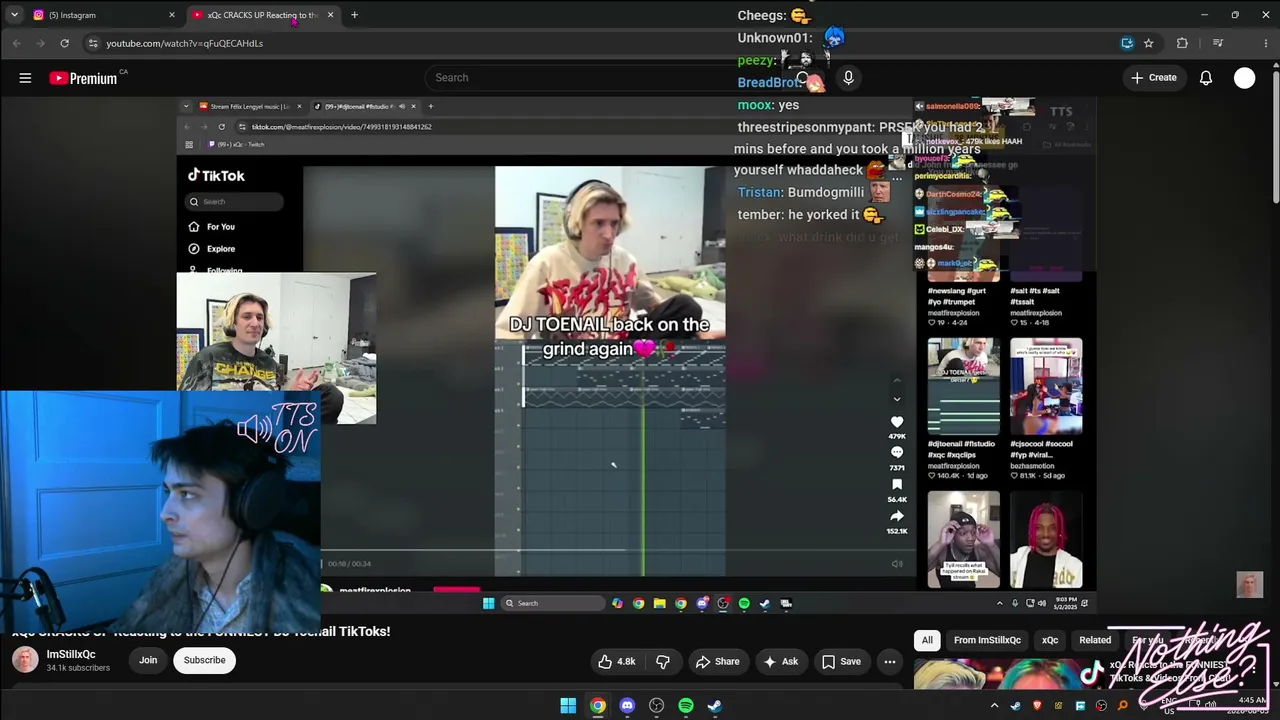This screenshot has height=720, width=1280.
Task: Open more actions ellipsis menu
Action: 890,661
